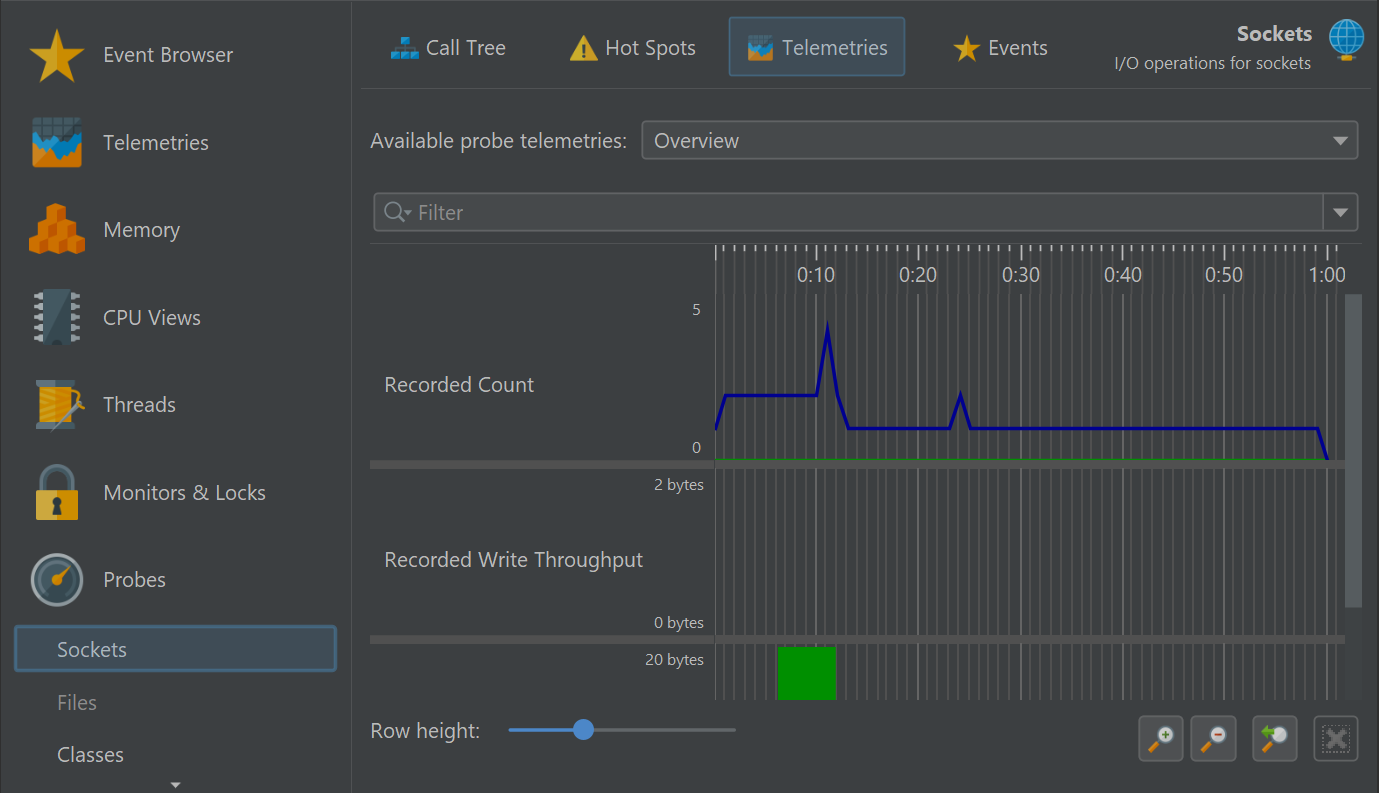
Task: Open the Telemetries section in sidebar
Action: [155, 143]
